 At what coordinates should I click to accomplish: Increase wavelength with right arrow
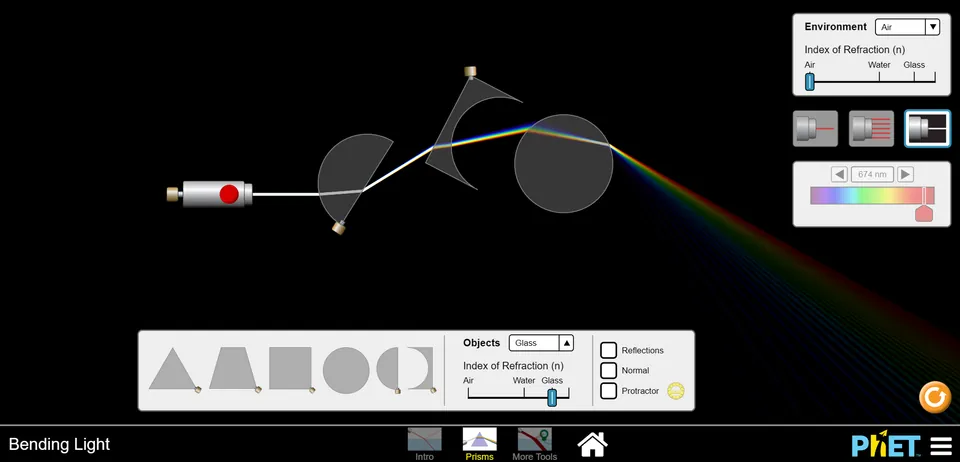906,174
